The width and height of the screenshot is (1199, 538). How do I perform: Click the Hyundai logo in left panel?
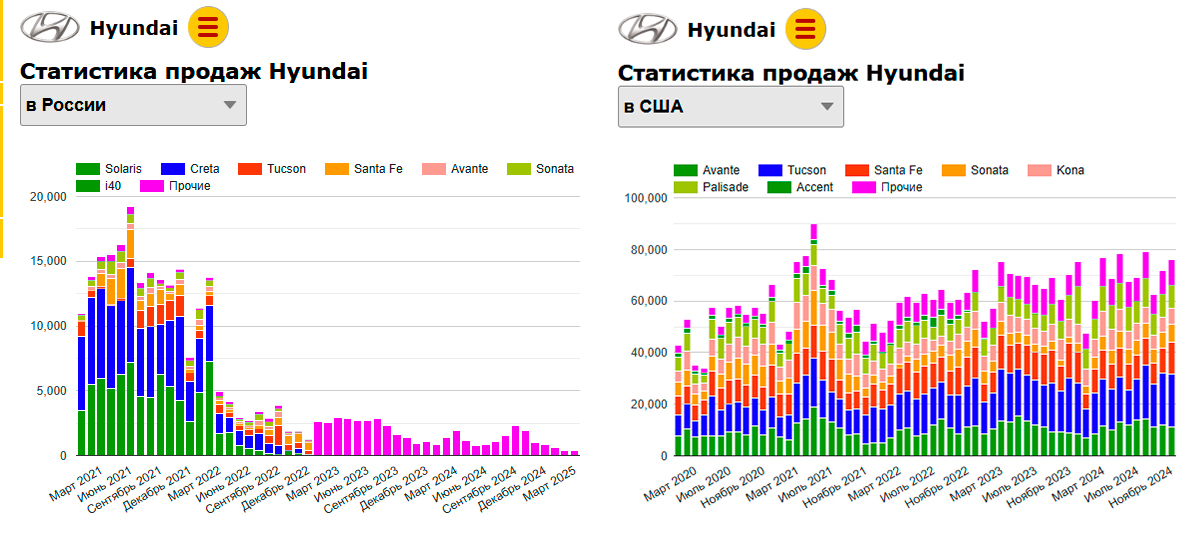[50, 28]
